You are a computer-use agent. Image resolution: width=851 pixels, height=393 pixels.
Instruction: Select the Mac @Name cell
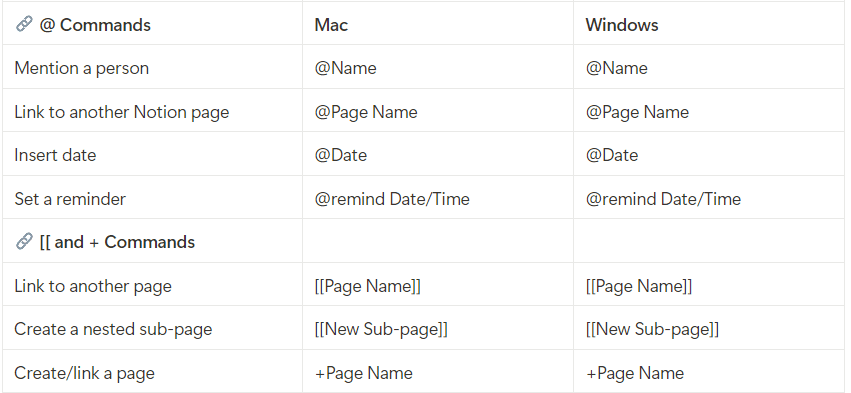[x=438, y=67]
